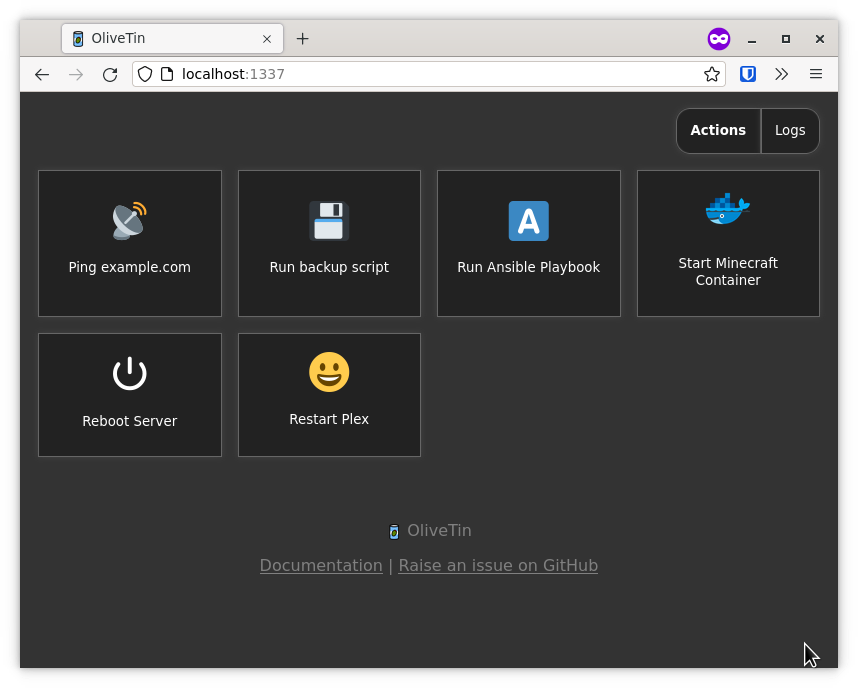Close the OliveTin browser tab

267,39
